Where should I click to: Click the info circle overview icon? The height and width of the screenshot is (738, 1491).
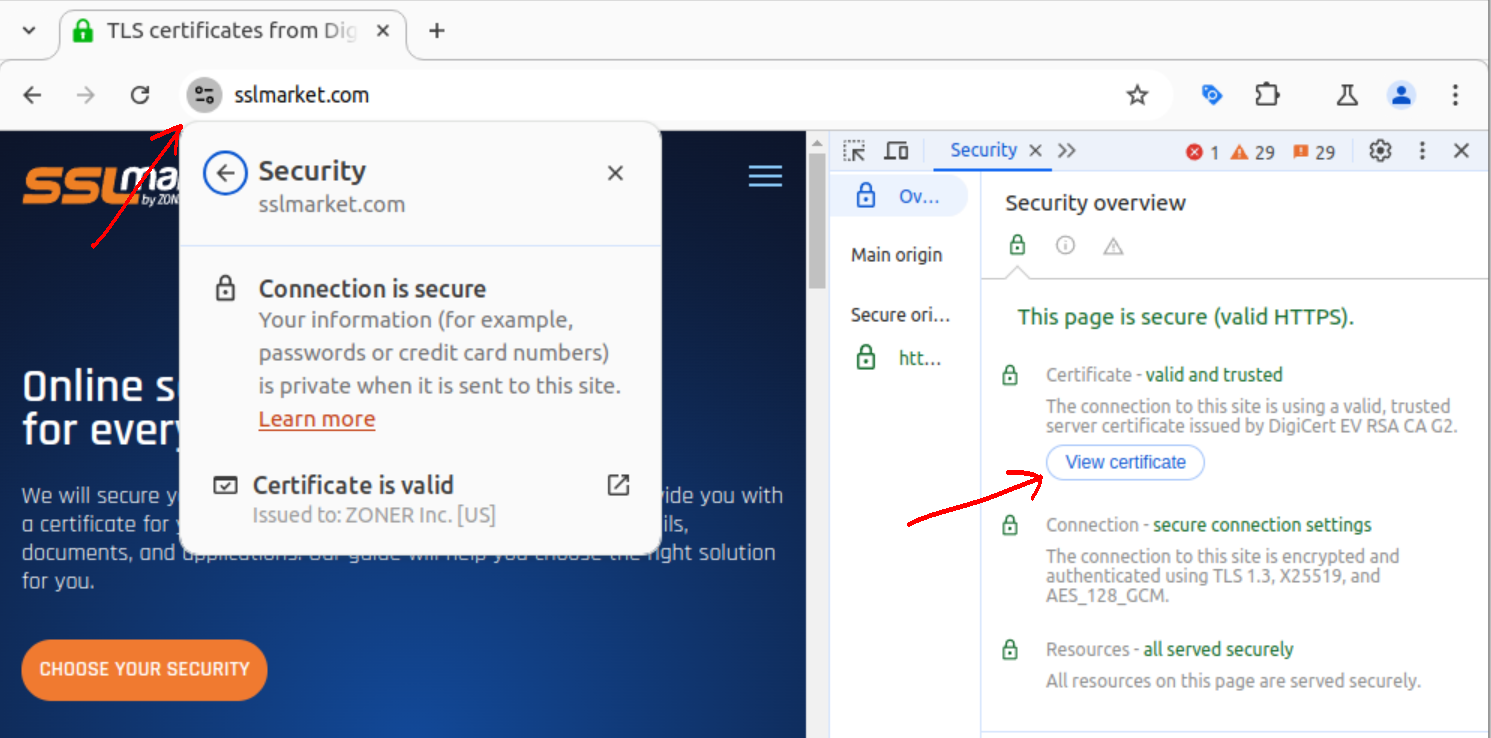click(x=1065, y=245)
